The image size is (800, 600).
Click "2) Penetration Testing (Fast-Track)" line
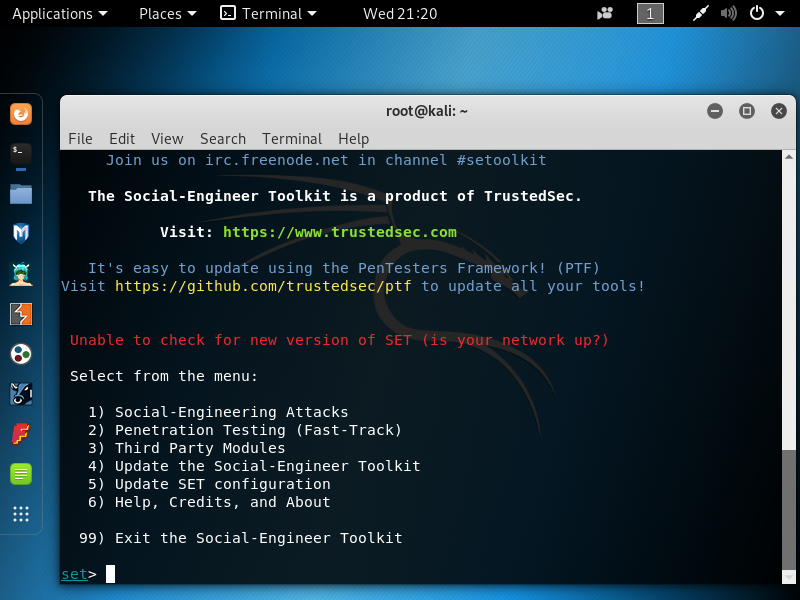click(x=245, y=430)
